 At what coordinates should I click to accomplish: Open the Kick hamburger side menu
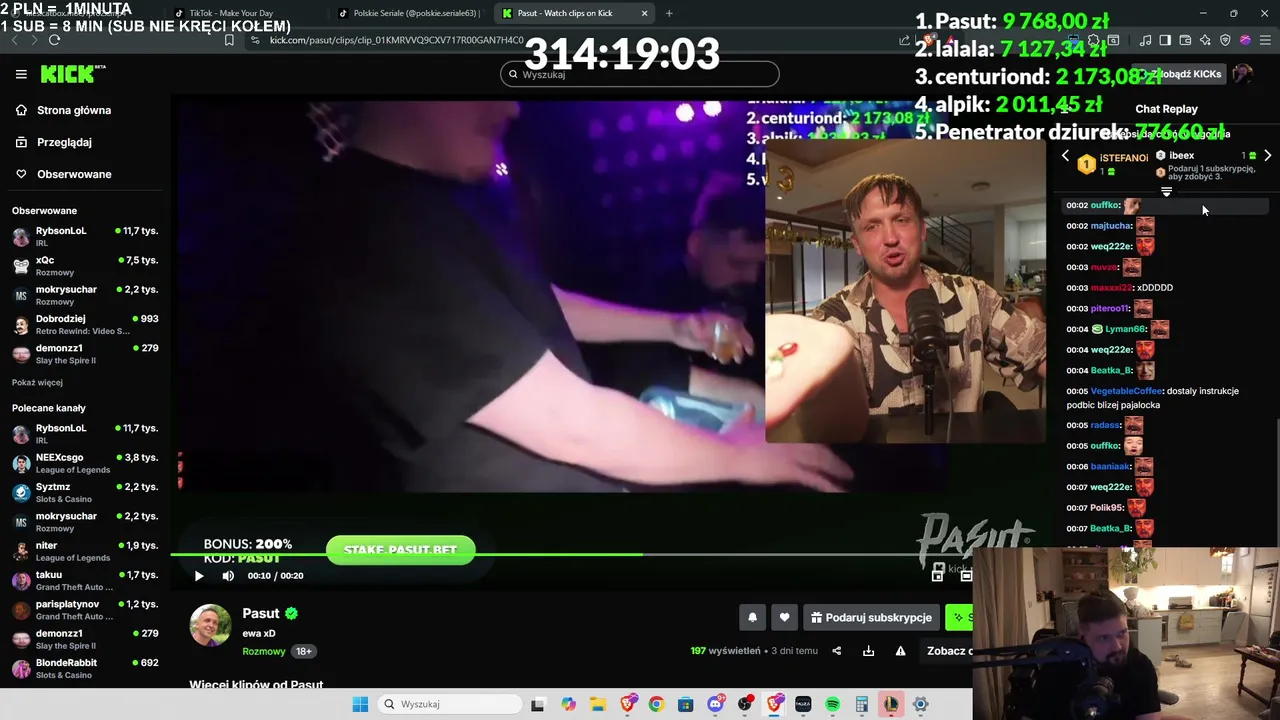point(21,74)
